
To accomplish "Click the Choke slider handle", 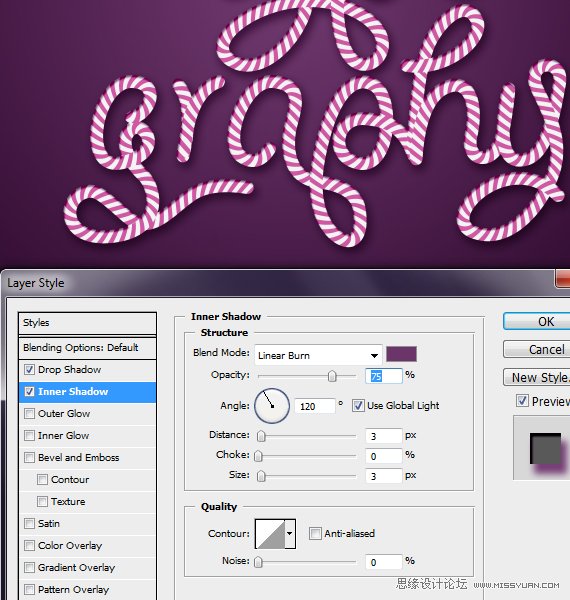I will tap(259, 456).
